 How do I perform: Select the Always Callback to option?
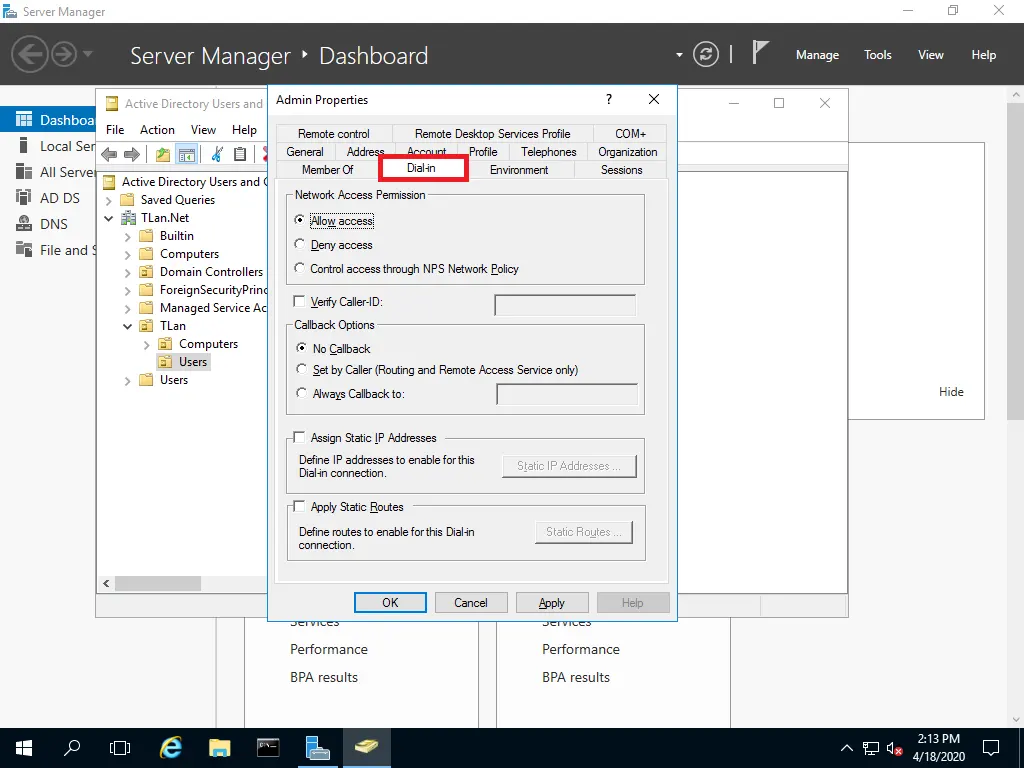point(301,393)
